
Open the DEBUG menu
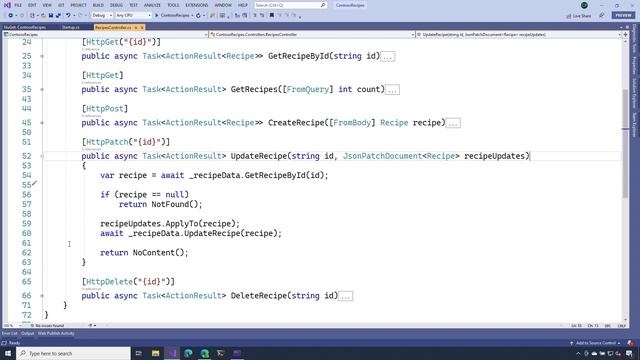point(116,5)
